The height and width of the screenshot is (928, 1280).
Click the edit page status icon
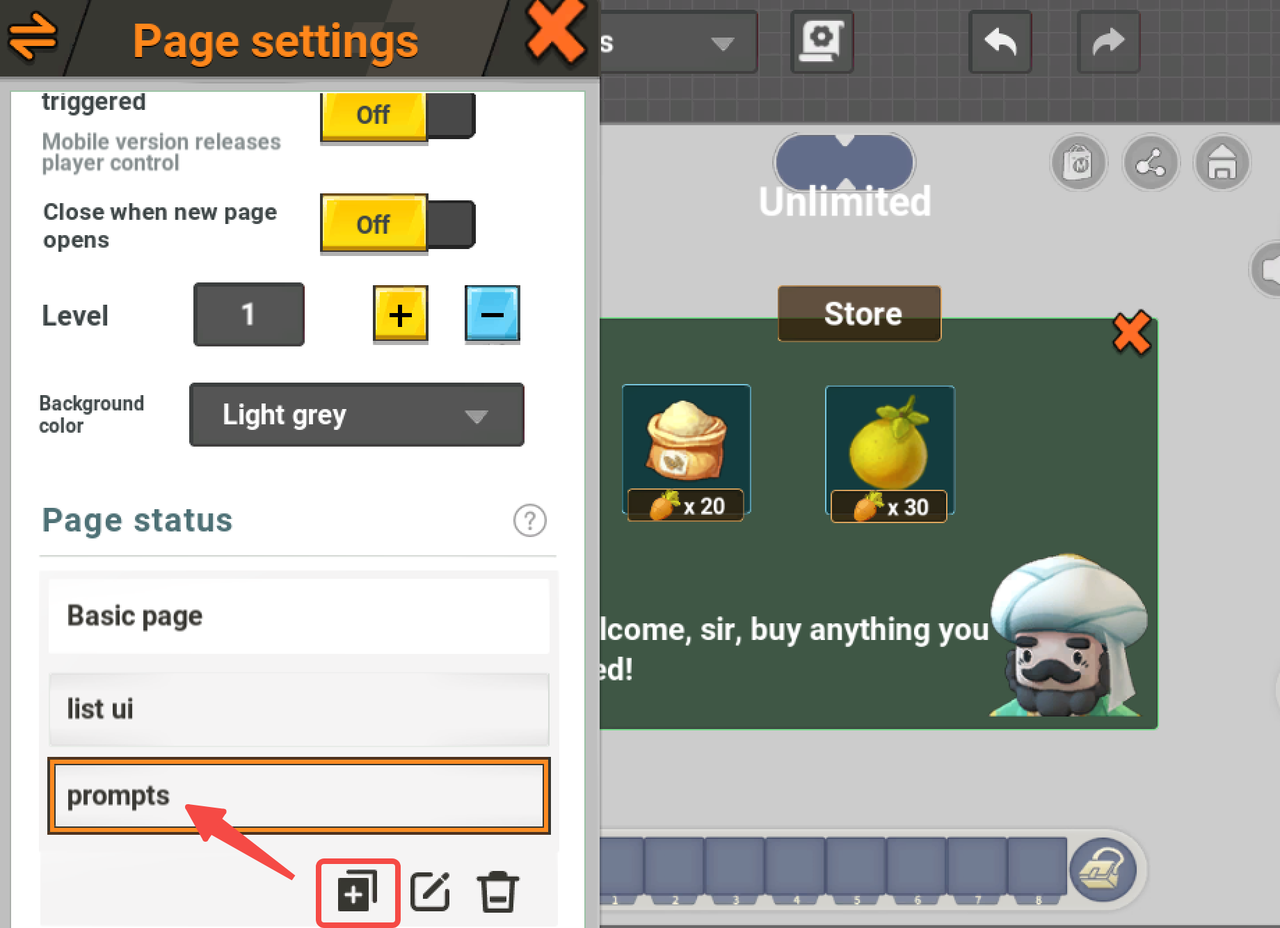pos(430,891)
